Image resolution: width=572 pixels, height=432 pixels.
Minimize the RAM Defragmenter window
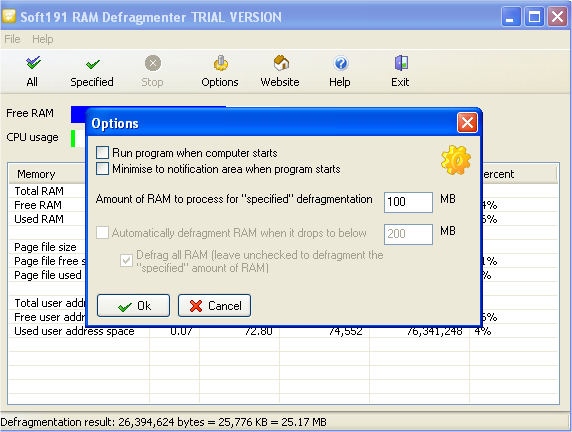[511, 16]
